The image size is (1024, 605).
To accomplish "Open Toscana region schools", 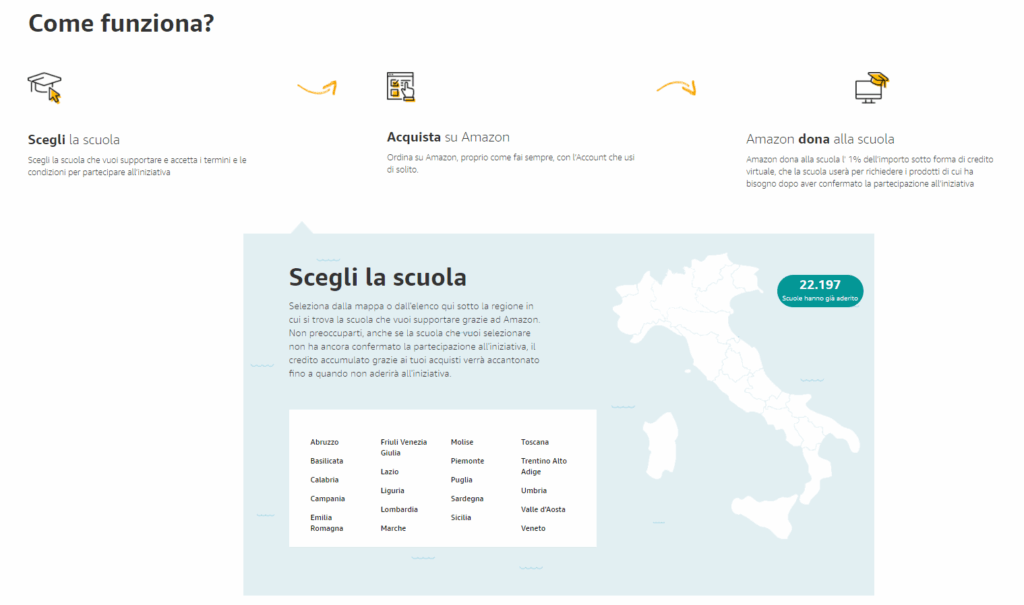I will (535, 442).
